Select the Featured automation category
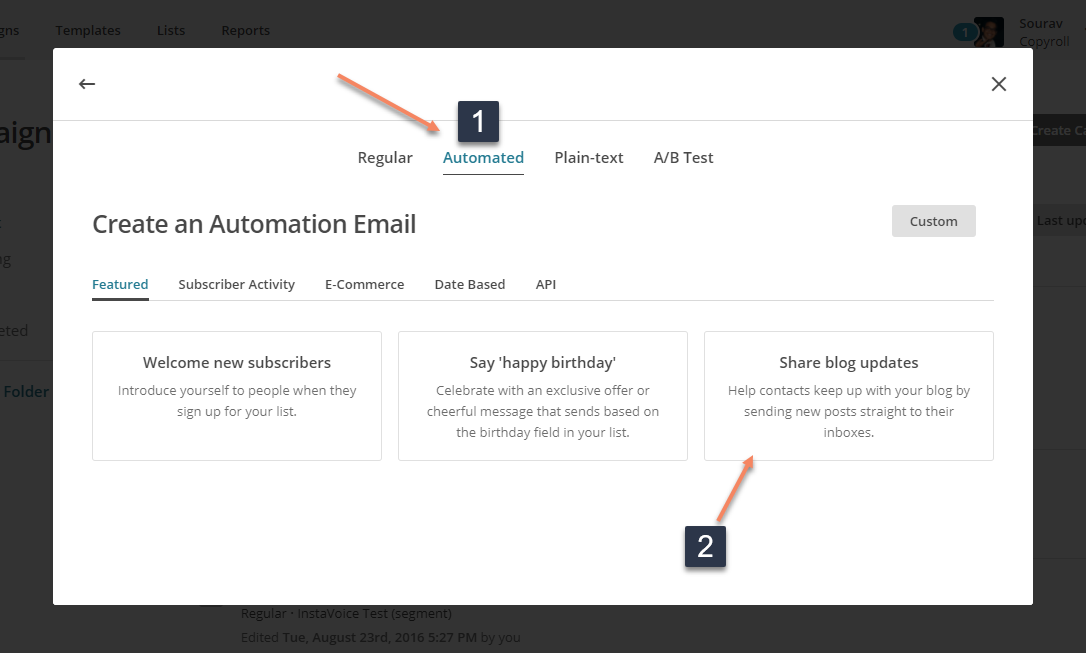Screen dimensions: 1086x653 coord(120,284)
